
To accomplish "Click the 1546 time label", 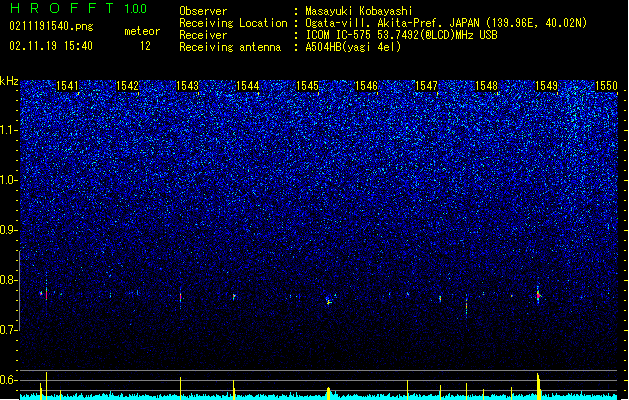I will pos(366,86).
